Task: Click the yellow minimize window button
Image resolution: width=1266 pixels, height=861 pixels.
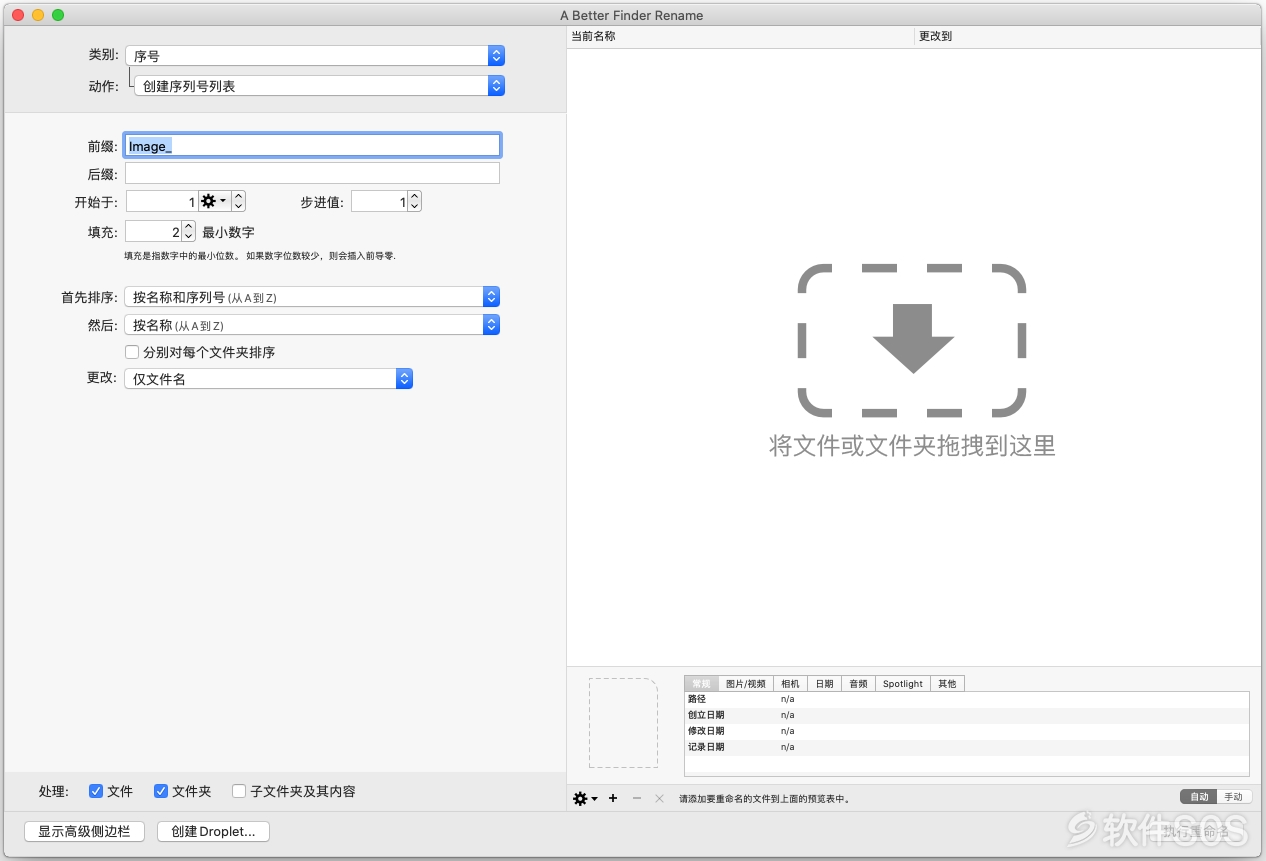Action: (38, 15)
